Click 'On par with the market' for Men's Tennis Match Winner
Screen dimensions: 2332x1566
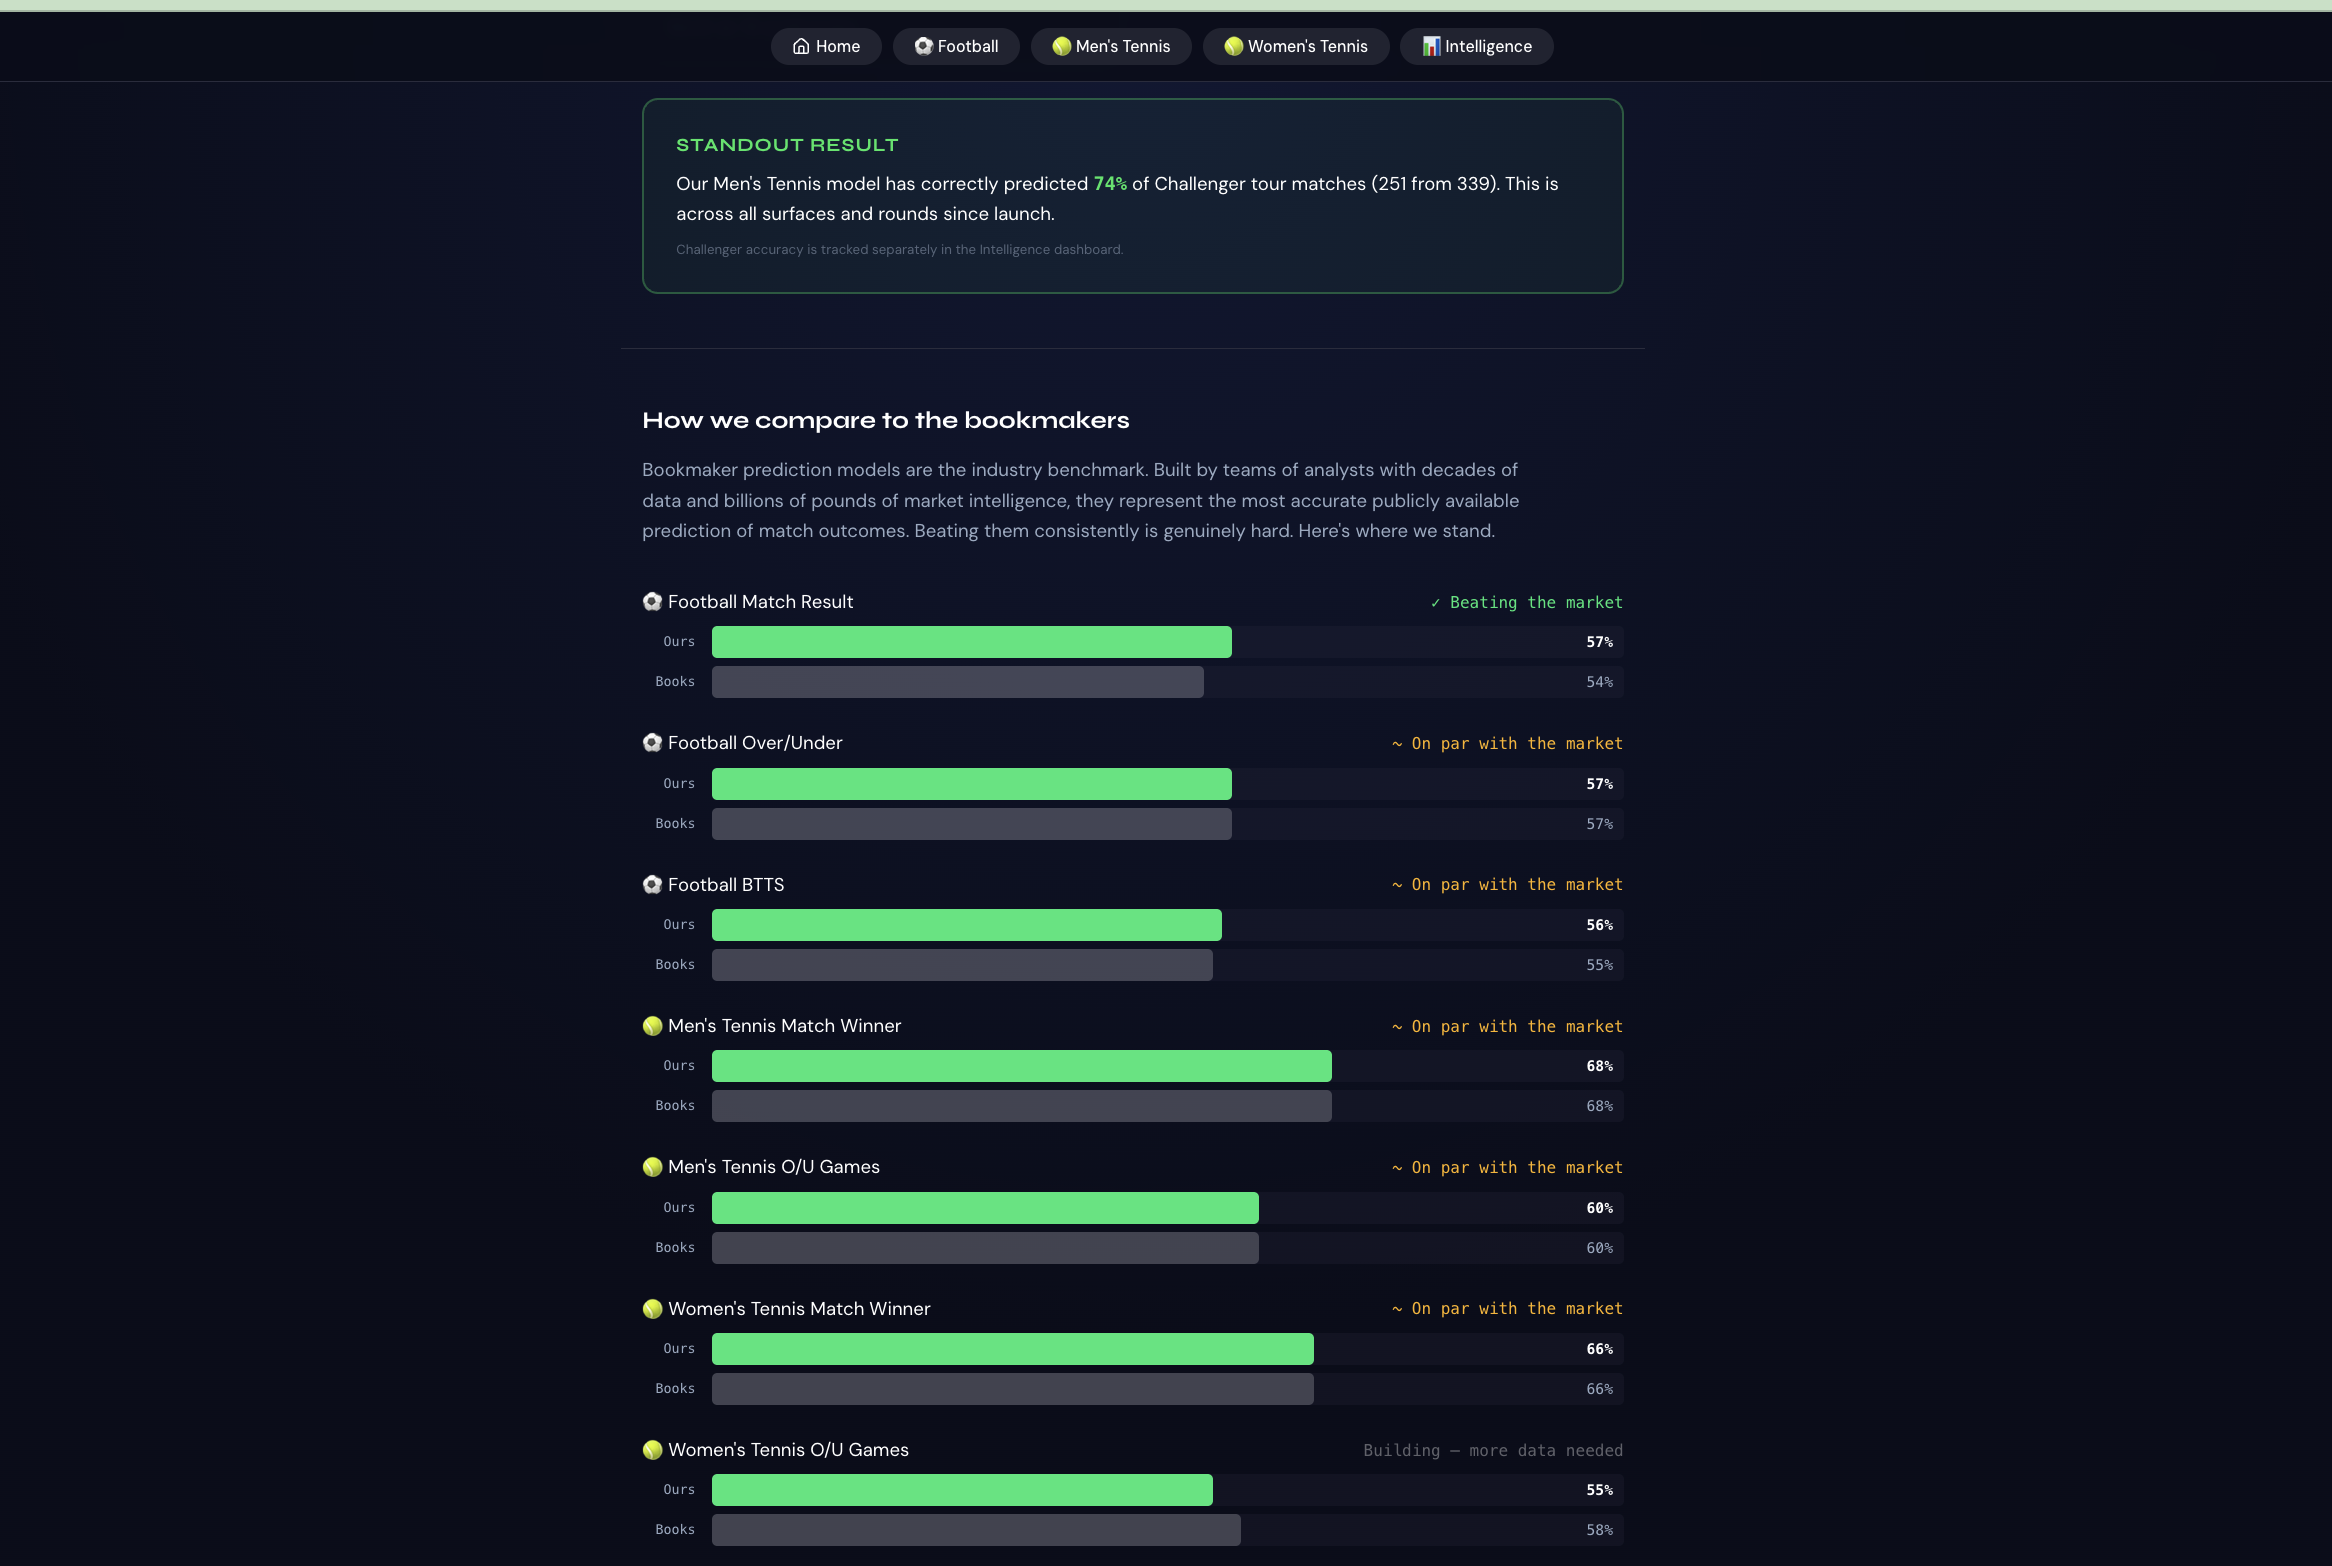coord(1507,1026)
